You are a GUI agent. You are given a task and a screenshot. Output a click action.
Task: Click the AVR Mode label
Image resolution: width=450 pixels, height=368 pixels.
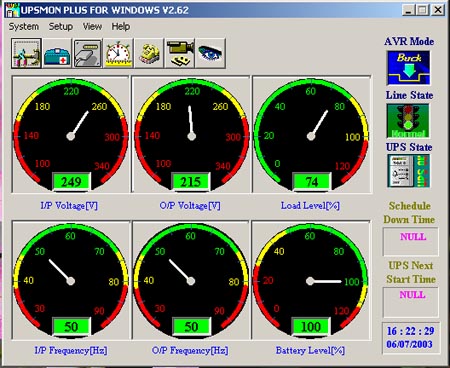(x=409, y=41)
